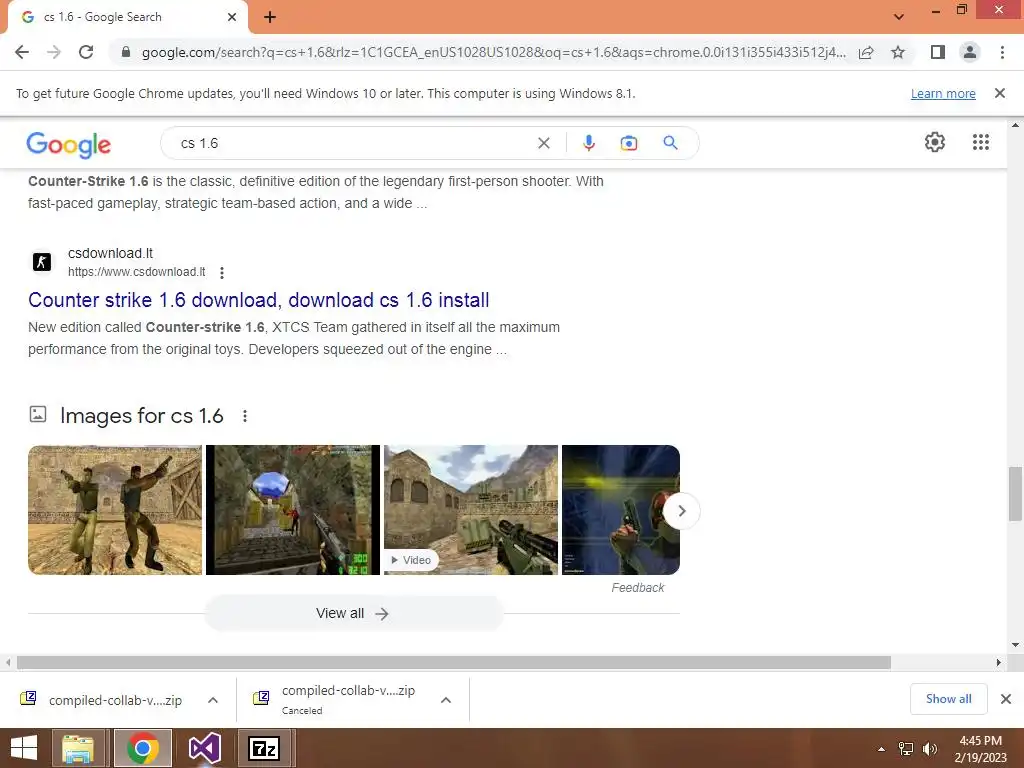Open the second thumbnail showing tunnel gameplay
Screen dimensions: 1024x768
click(293, 510)
